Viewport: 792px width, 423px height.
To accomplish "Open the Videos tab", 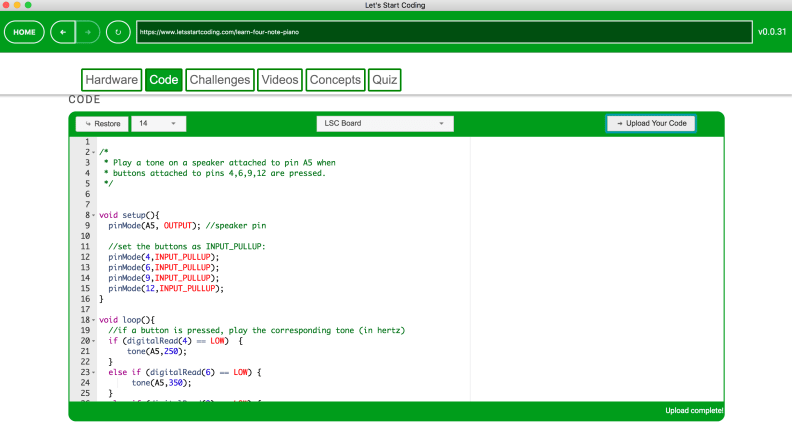I will tap(280, 80).
